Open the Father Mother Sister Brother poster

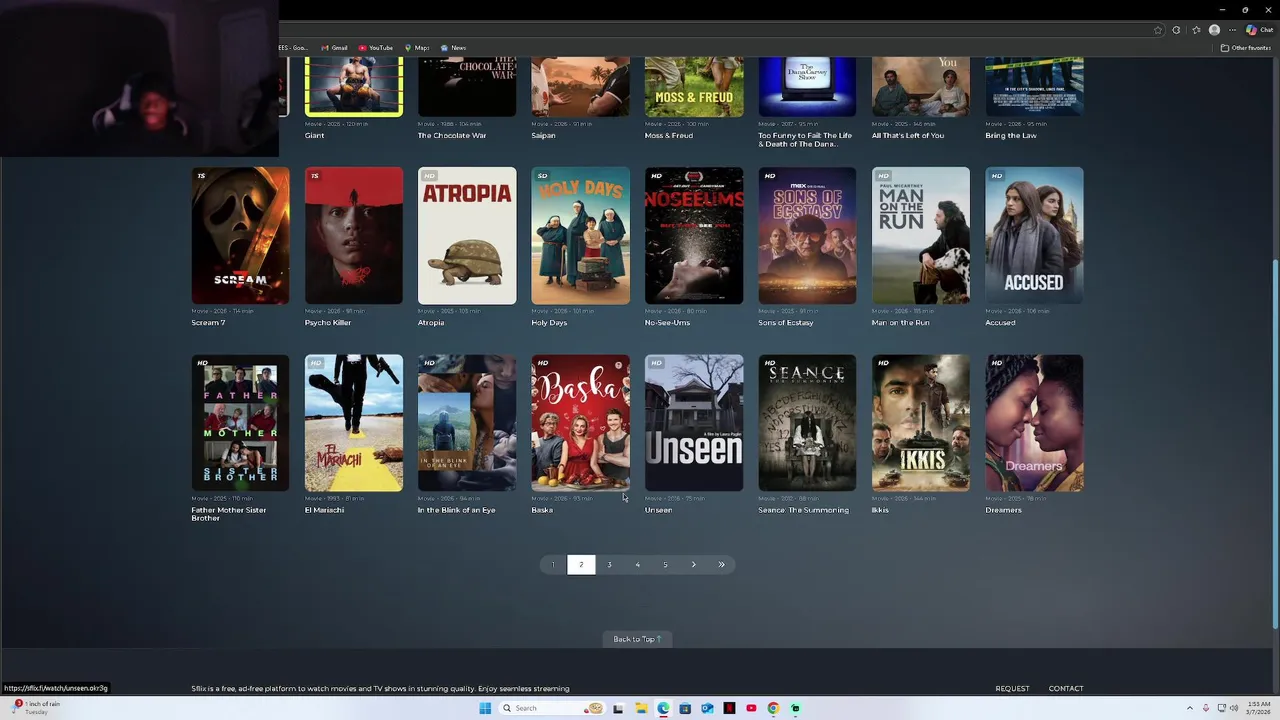(240, 423)
